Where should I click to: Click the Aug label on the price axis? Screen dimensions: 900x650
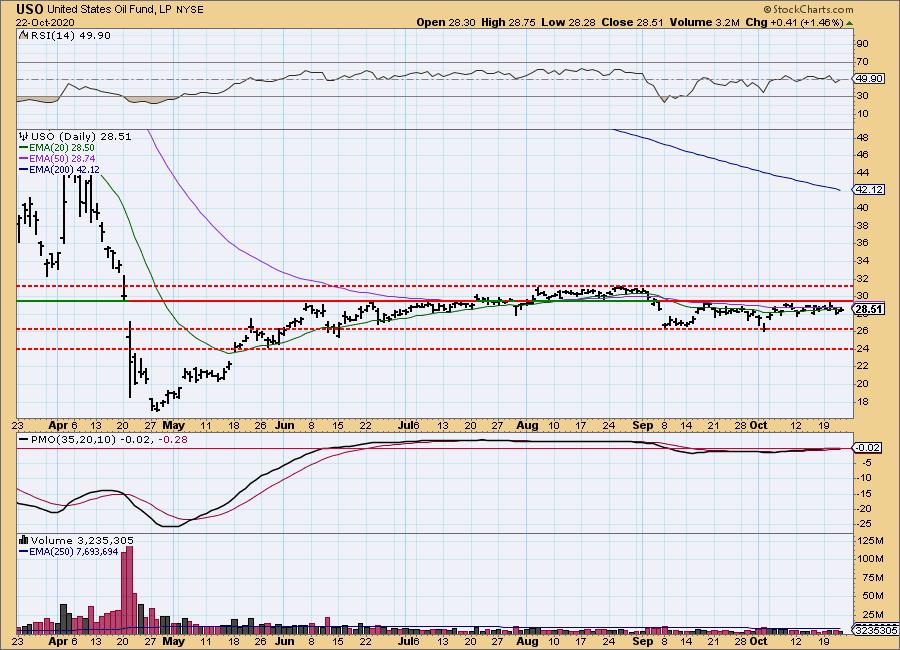(527, 425)
